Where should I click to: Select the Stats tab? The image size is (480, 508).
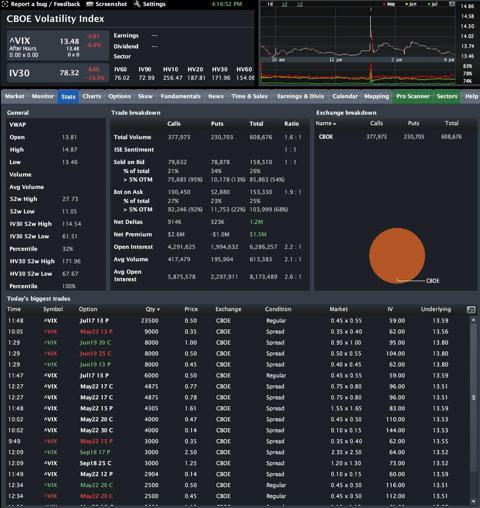68,97
